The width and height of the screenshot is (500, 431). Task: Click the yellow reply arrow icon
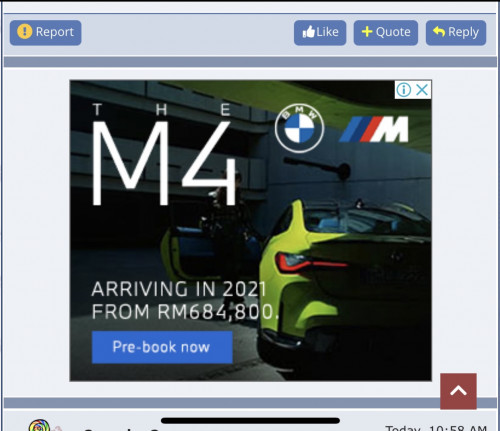point(439,32)
